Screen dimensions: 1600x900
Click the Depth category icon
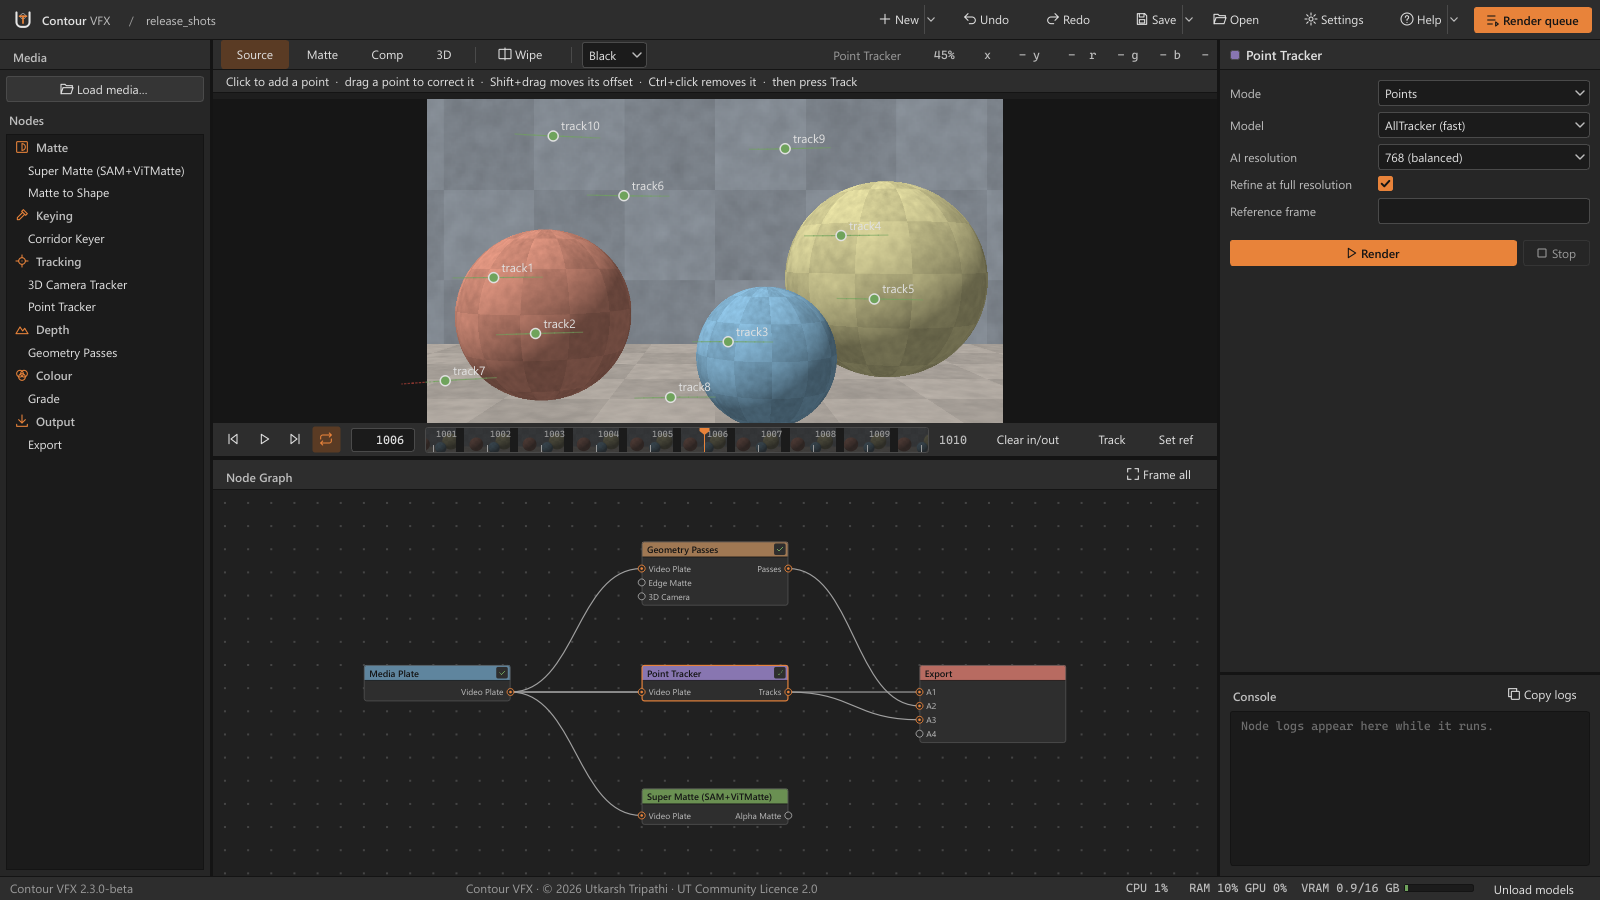[x=22, y=329]
